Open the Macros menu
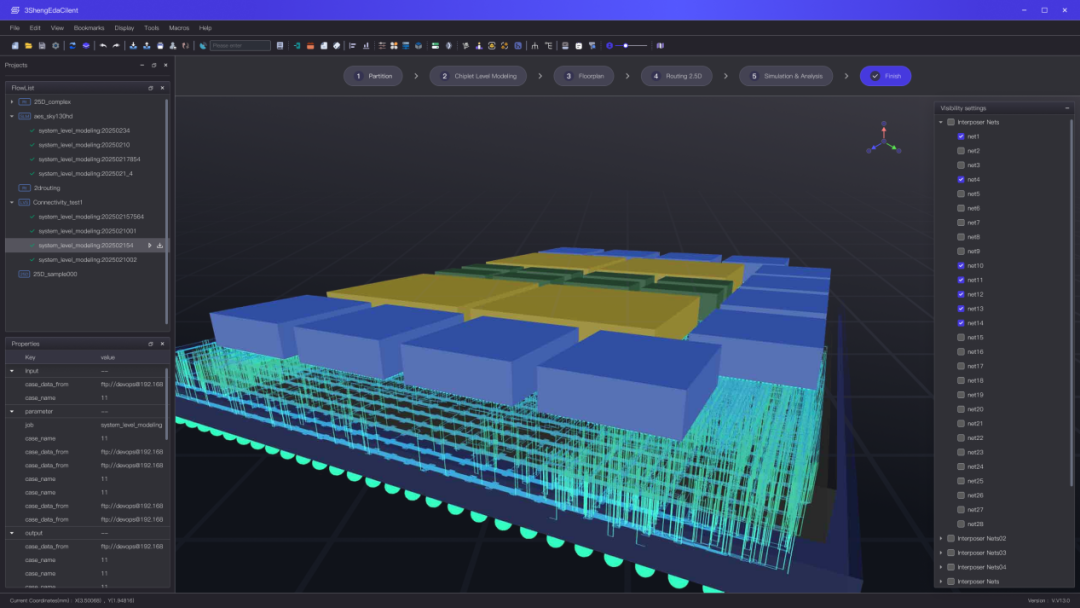This screenshot has height=608, width=1080. [178, 28]
